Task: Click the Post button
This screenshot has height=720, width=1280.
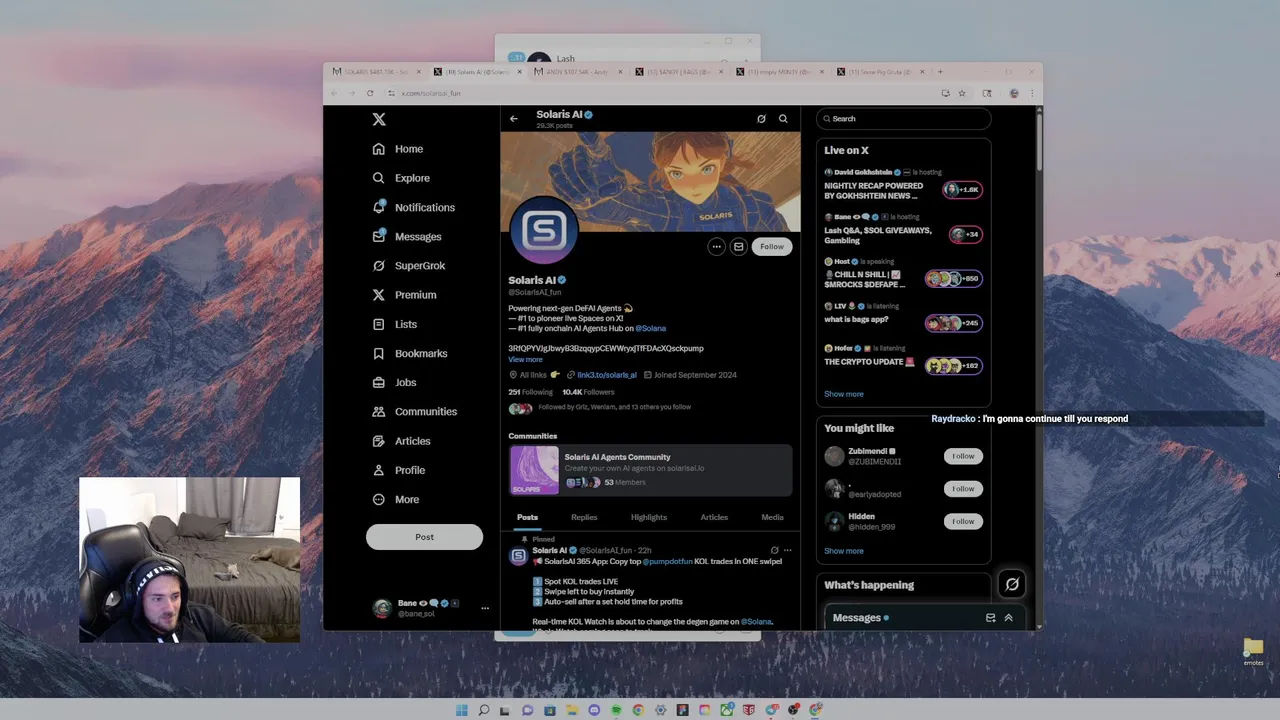Action: pyautogui.click(x=424, y=537)
